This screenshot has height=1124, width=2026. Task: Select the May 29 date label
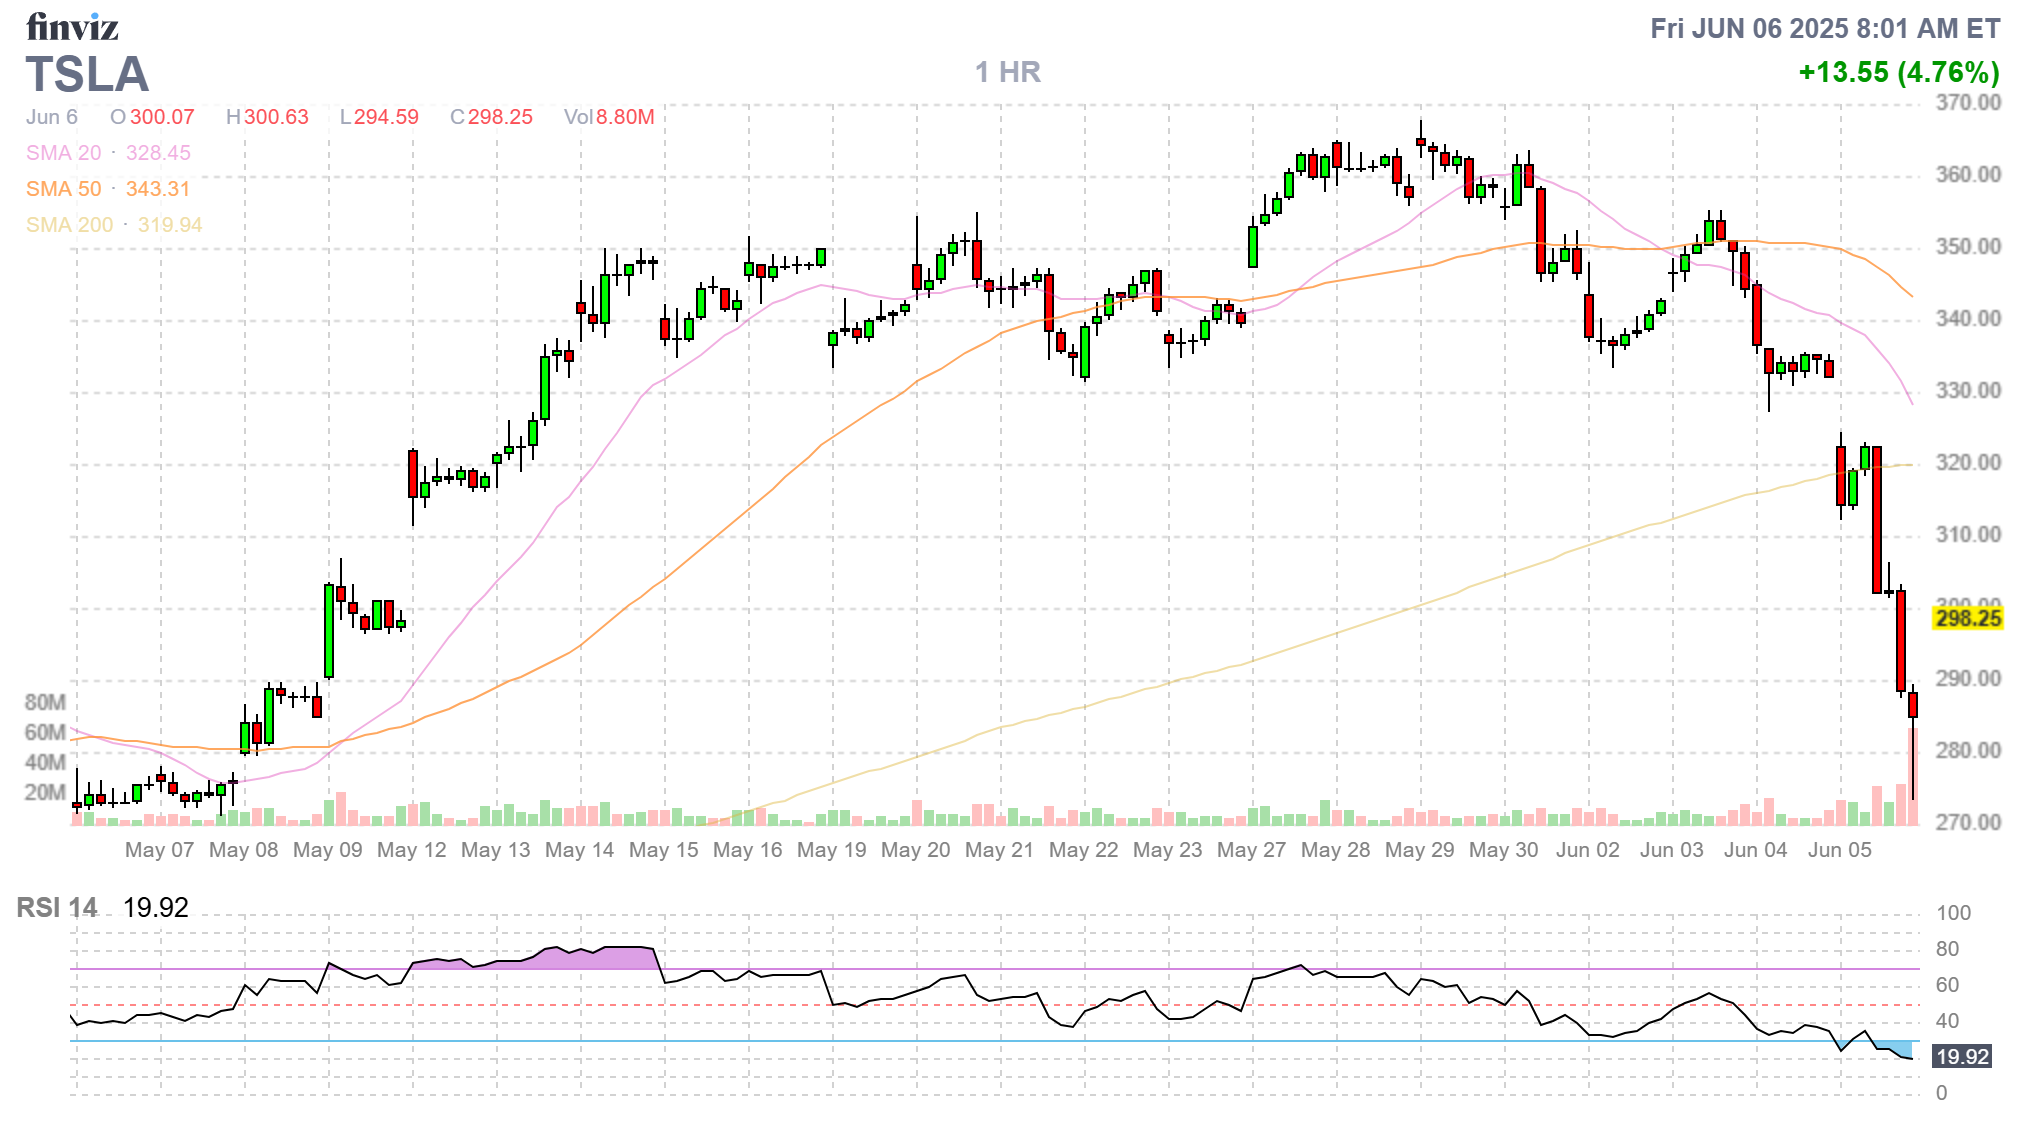[1420, 850]
